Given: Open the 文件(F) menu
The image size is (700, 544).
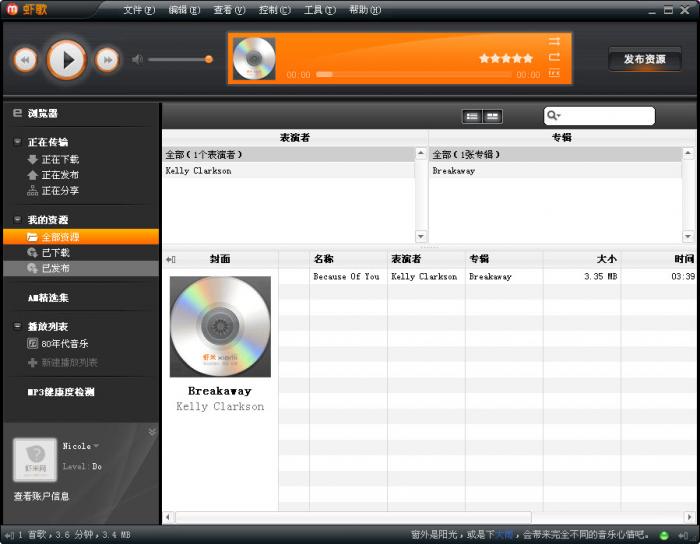Looking at the screenshot, I should point(139,10).
